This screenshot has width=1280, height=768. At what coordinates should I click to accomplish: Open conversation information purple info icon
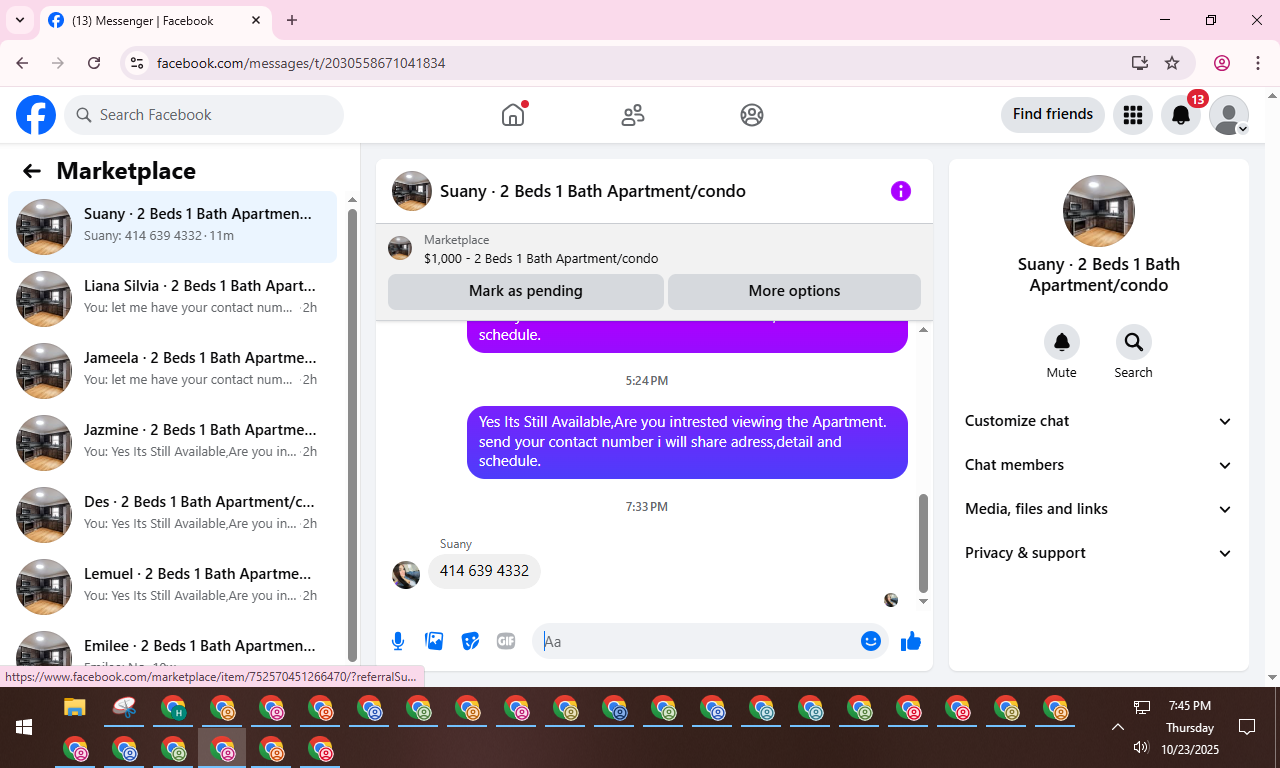click(901, 191)
